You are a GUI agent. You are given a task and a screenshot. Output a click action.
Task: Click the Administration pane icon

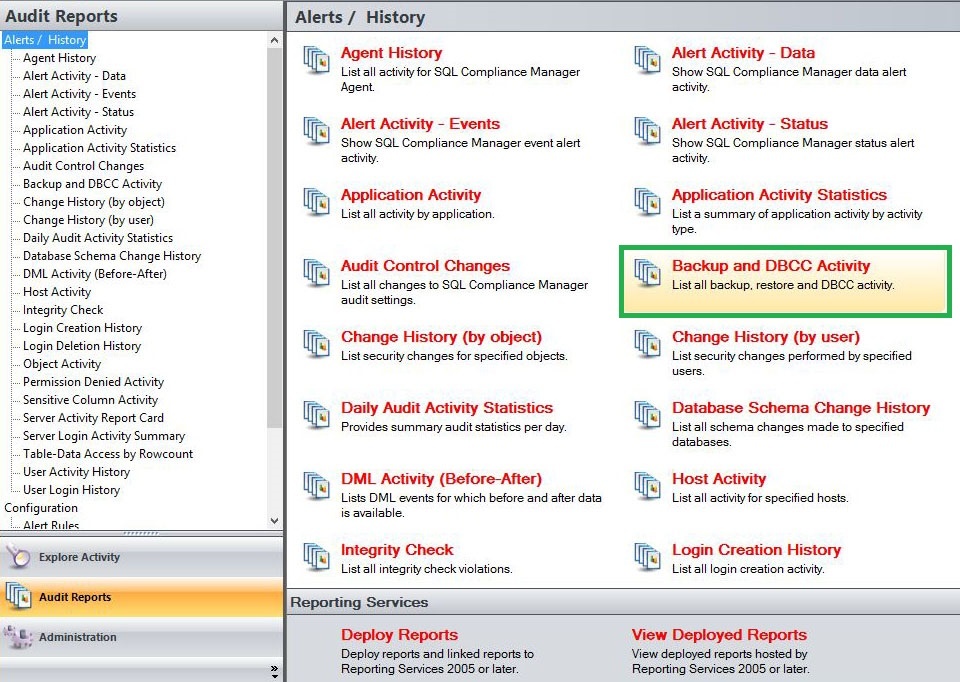coord(18,637)
